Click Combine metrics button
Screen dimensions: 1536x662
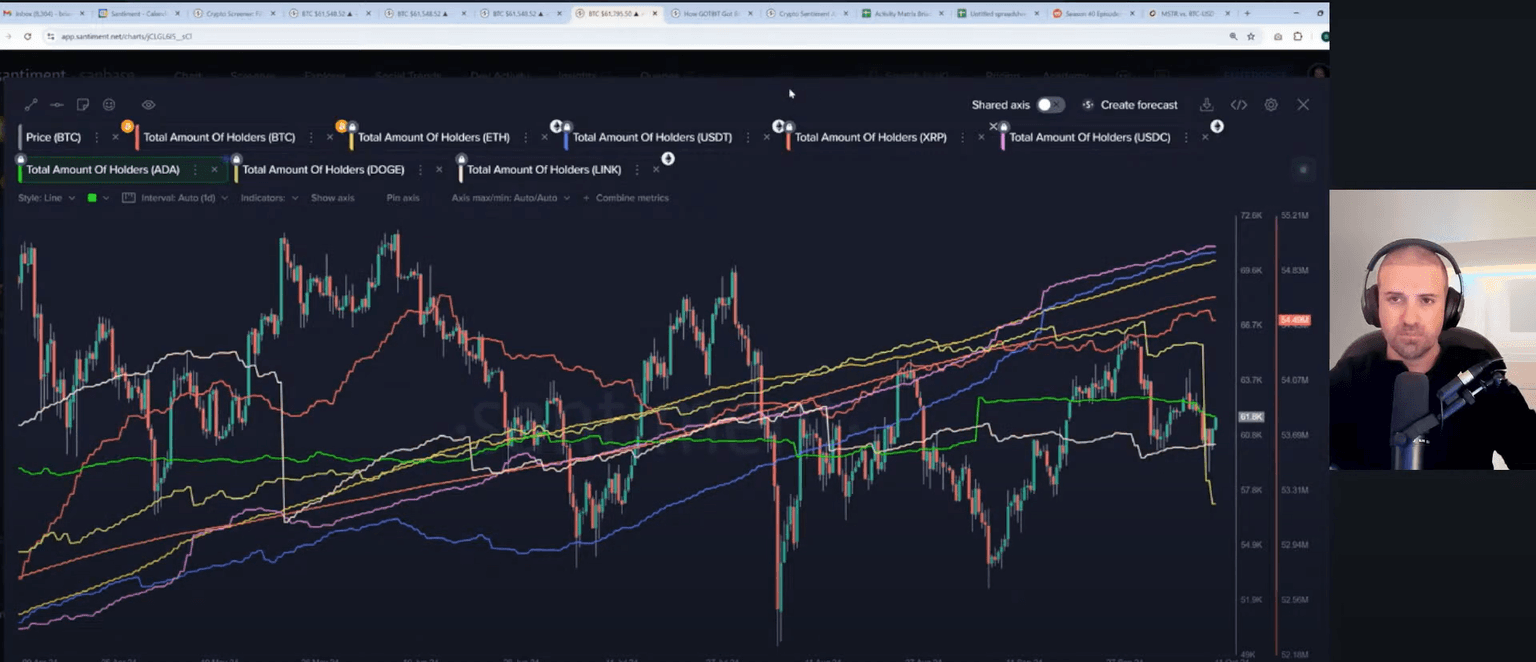point(632,198)
